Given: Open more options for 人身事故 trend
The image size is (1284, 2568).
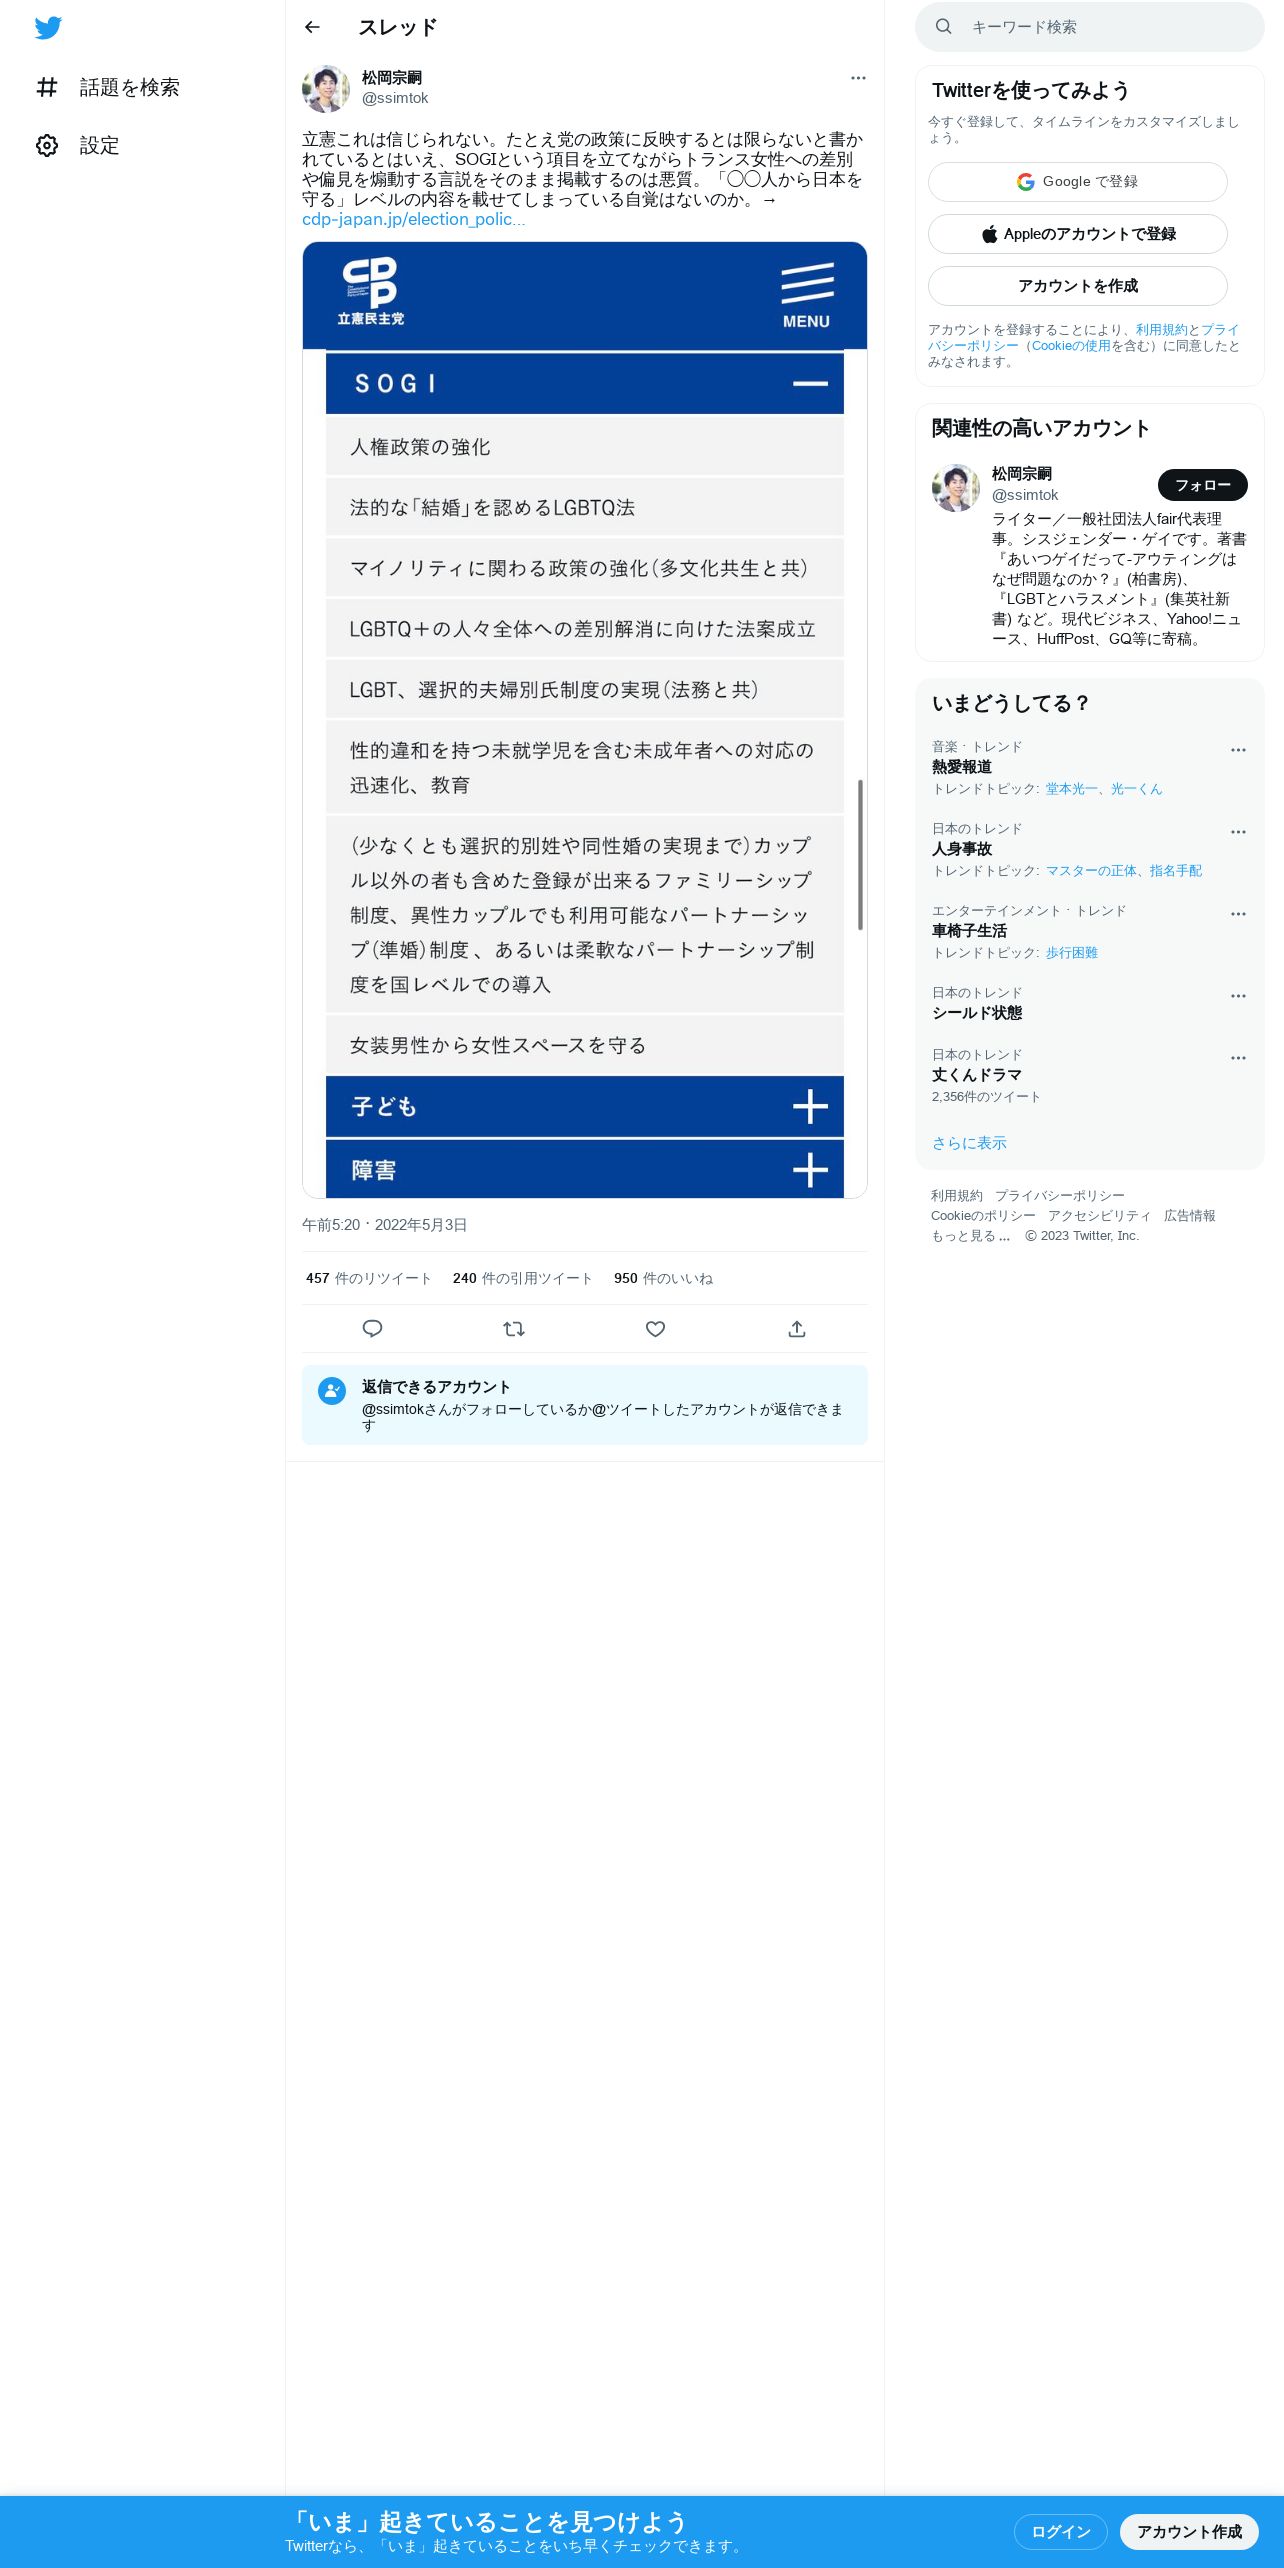Looking at the screenshot, I should coord(1238,832).
